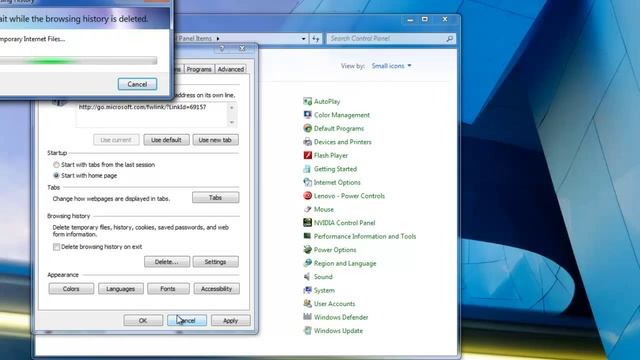Enable Delete browsing history on exit
This screenshot has width=640, height=360.
pos(56,247)
